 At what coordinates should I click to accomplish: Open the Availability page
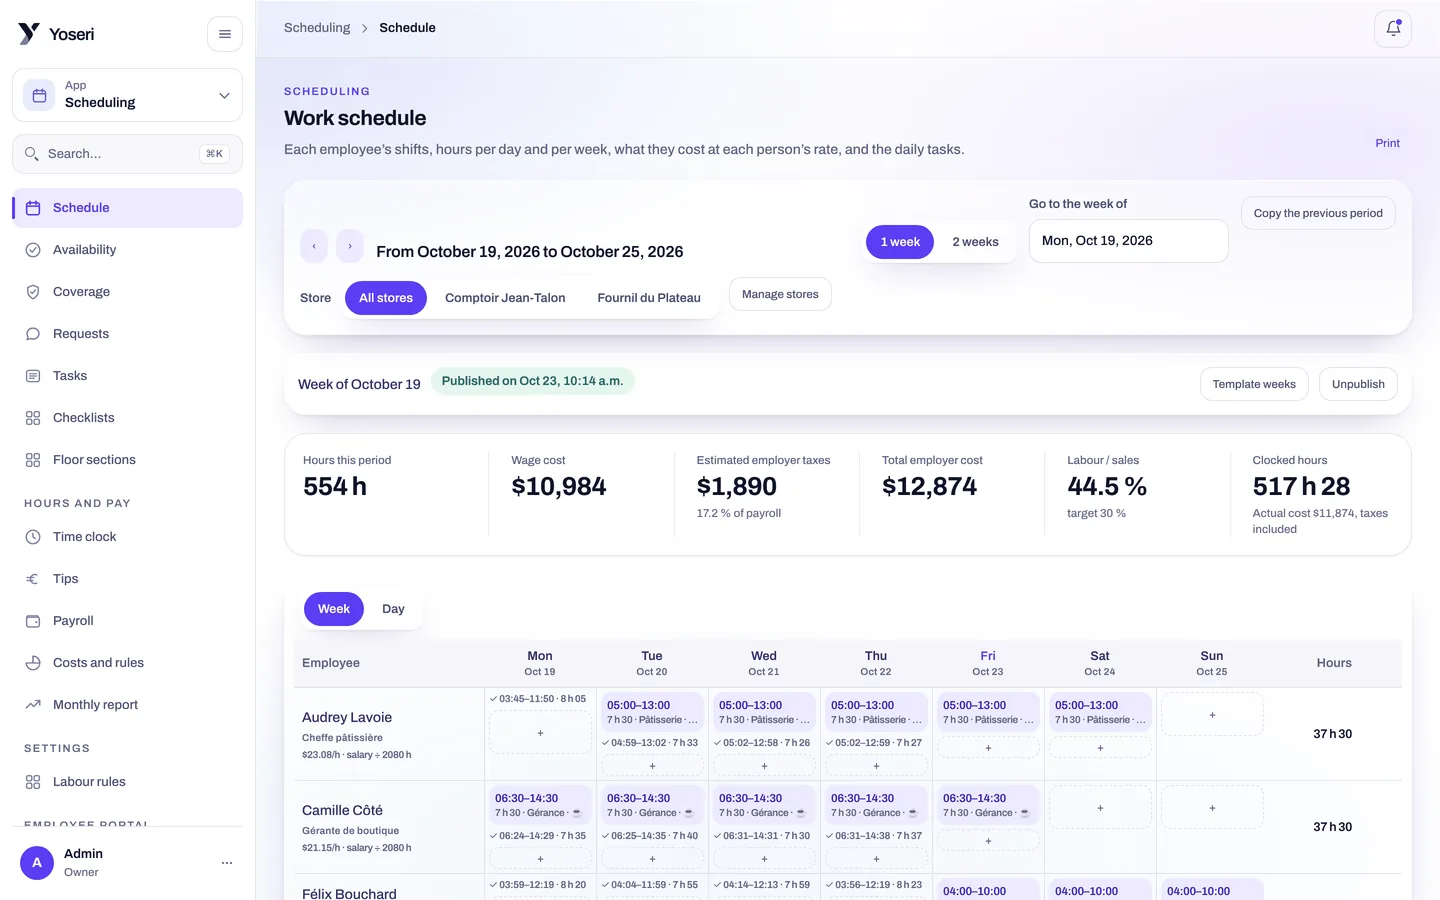click(x=128, y=250)
